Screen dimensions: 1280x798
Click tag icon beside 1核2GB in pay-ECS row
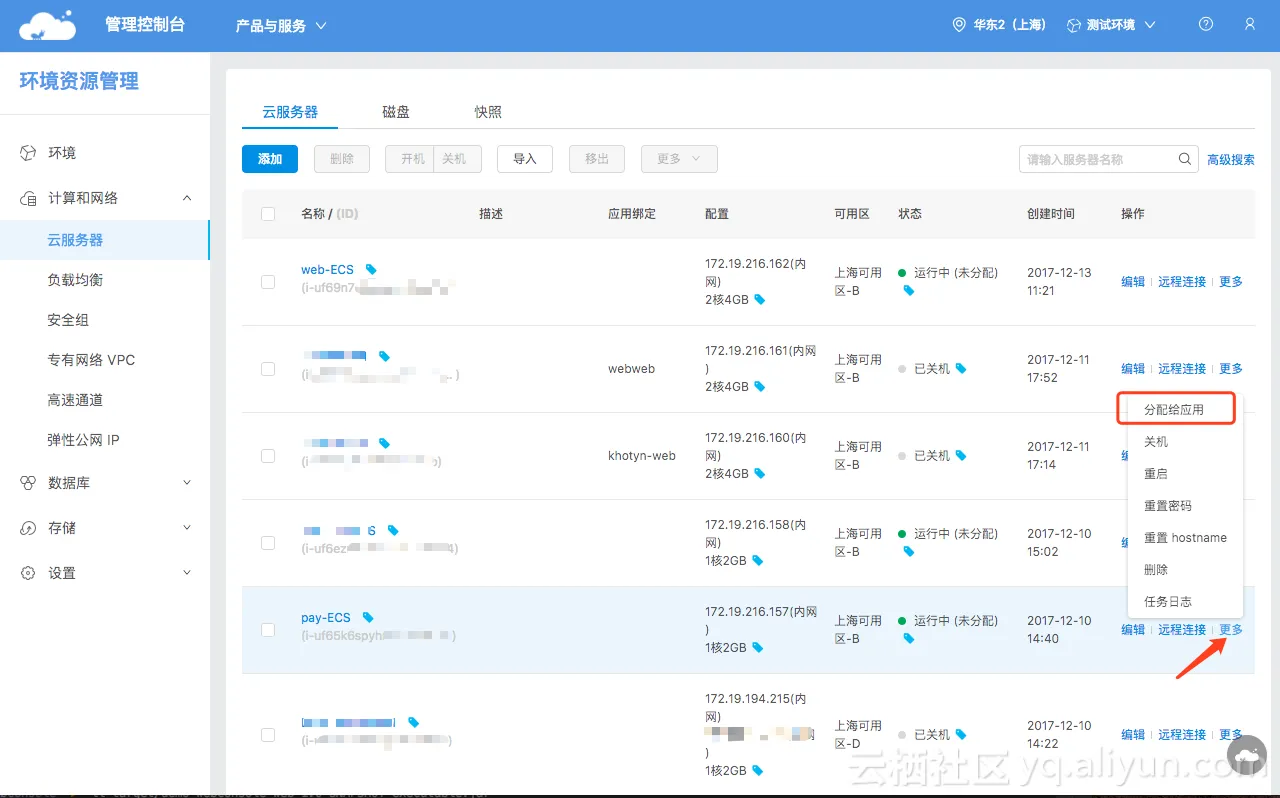click(758, 648)
